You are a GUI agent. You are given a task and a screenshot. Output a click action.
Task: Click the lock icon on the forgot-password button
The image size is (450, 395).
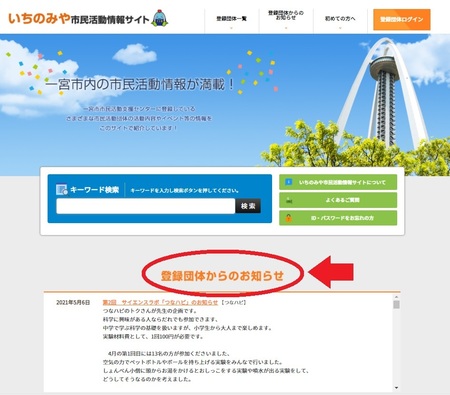coord(289,218)
